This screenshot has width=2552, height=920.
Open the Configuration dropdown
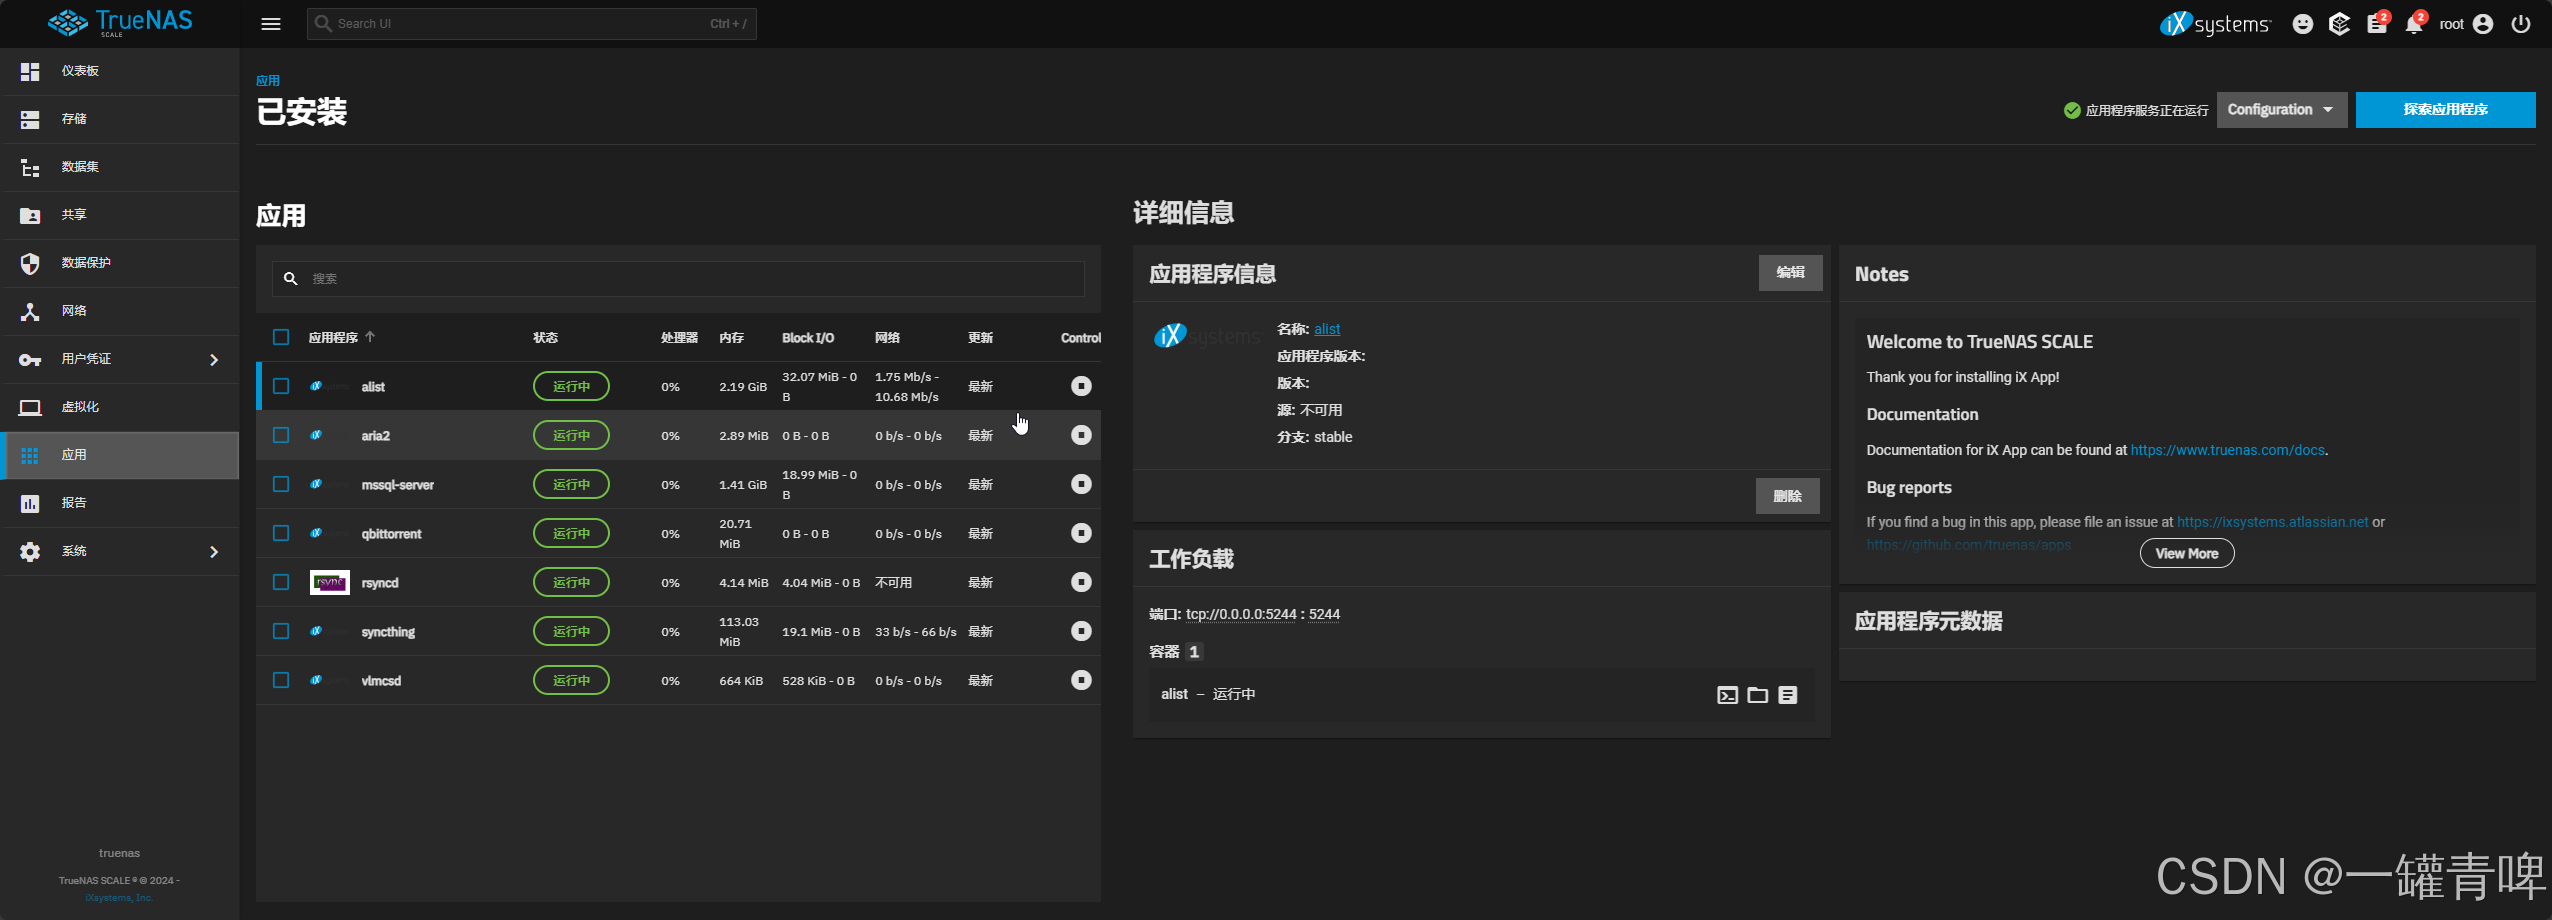click(x=2281, y=110)
